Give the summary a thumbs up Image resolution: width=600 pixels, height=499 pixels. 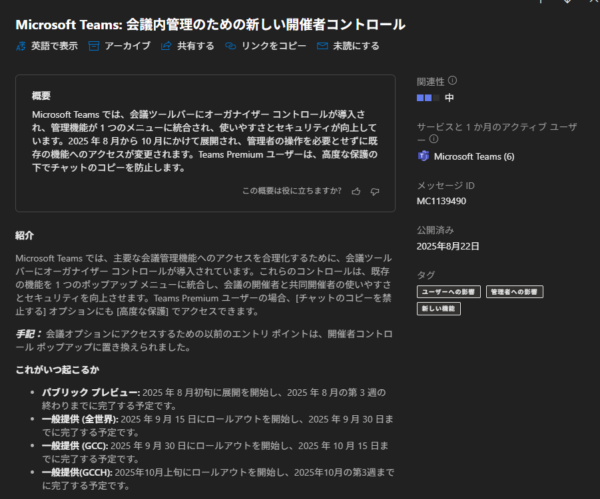(x=356, y=190)
